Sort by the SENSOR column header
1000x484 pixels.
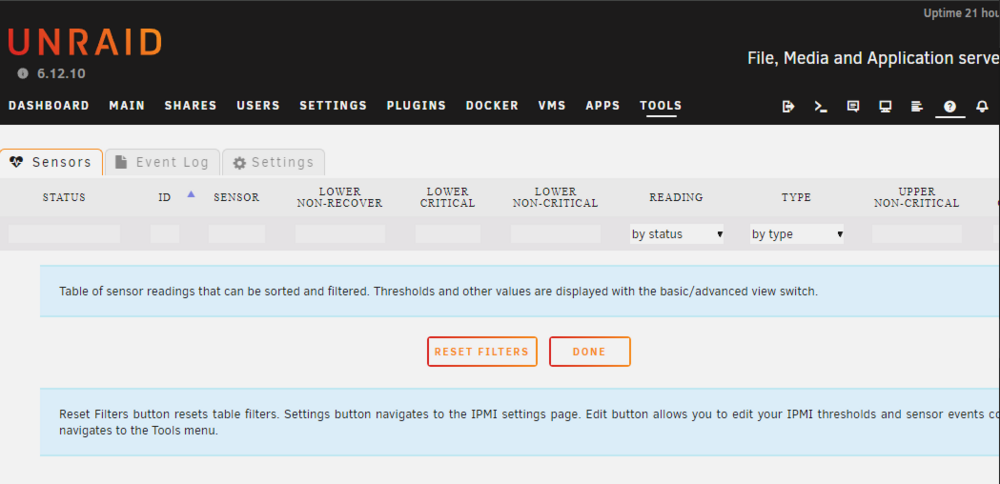[x=237, y=198]
